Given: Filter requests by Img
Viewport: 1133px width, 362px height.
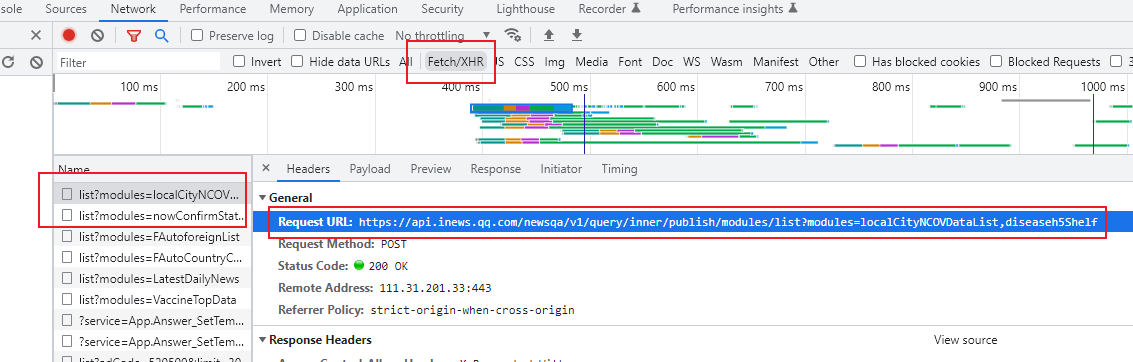Looking at the screenshot, I should pos(555,62).
